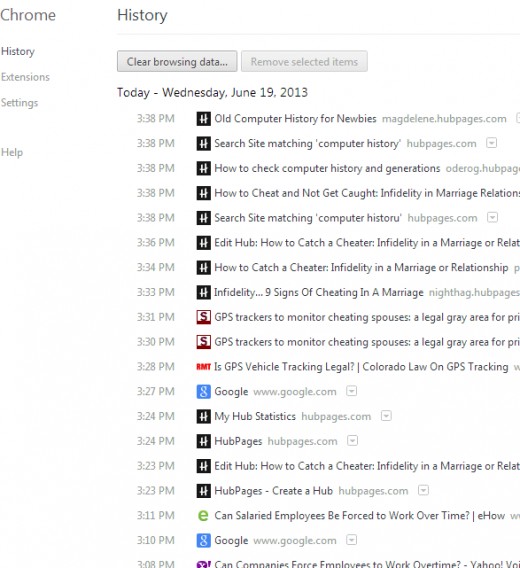Click the favicon beside Infidelity 9 Signs Of Cheating
Image resolution: width=520 pixels, height=568 pixels.
point(203,292)
